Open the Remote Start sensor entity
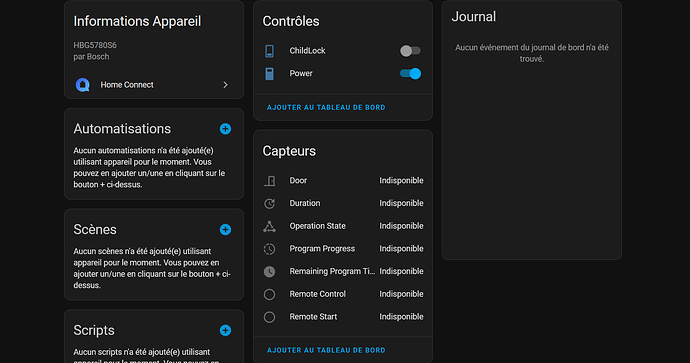The height and width of the screenshot is (363, 690). tap(343, 317)
